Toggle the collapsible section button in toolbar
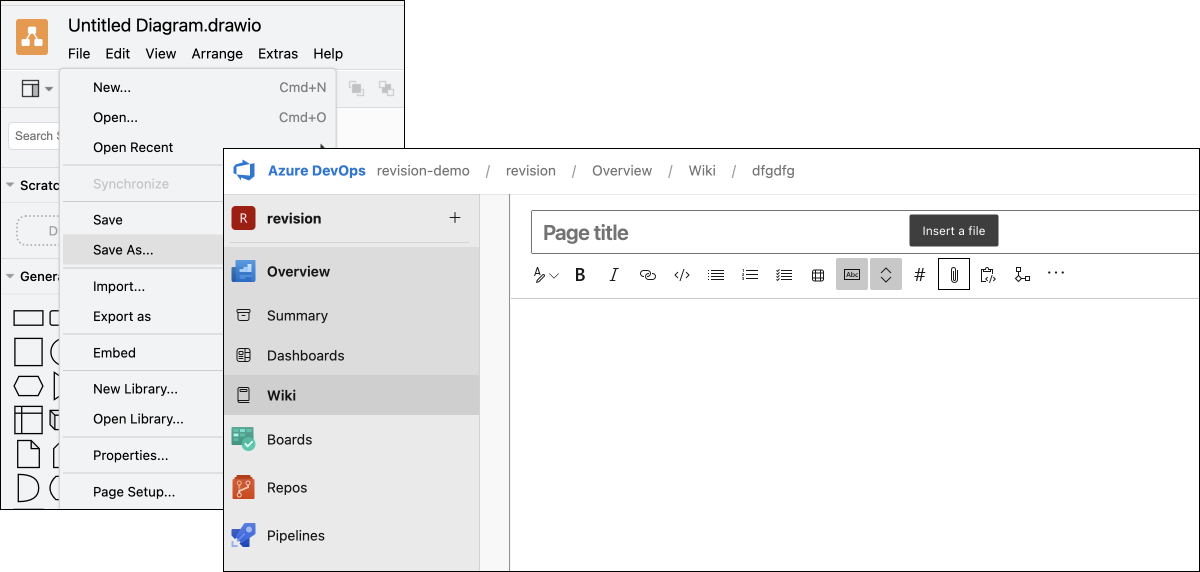Screen dimensions: 1200x572 (886, 275)
